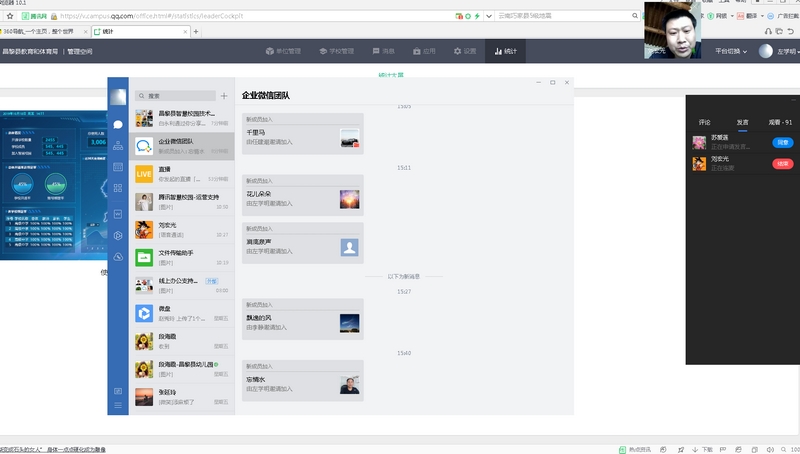
Task: Click the red 结束 button for 刘安光
Action: [x=782, y=163]
